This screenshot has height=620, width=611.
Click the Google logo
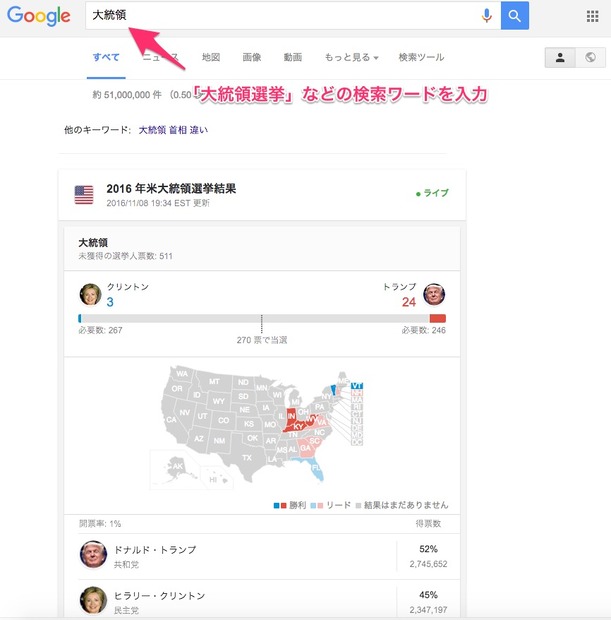[x=39, y=16]
